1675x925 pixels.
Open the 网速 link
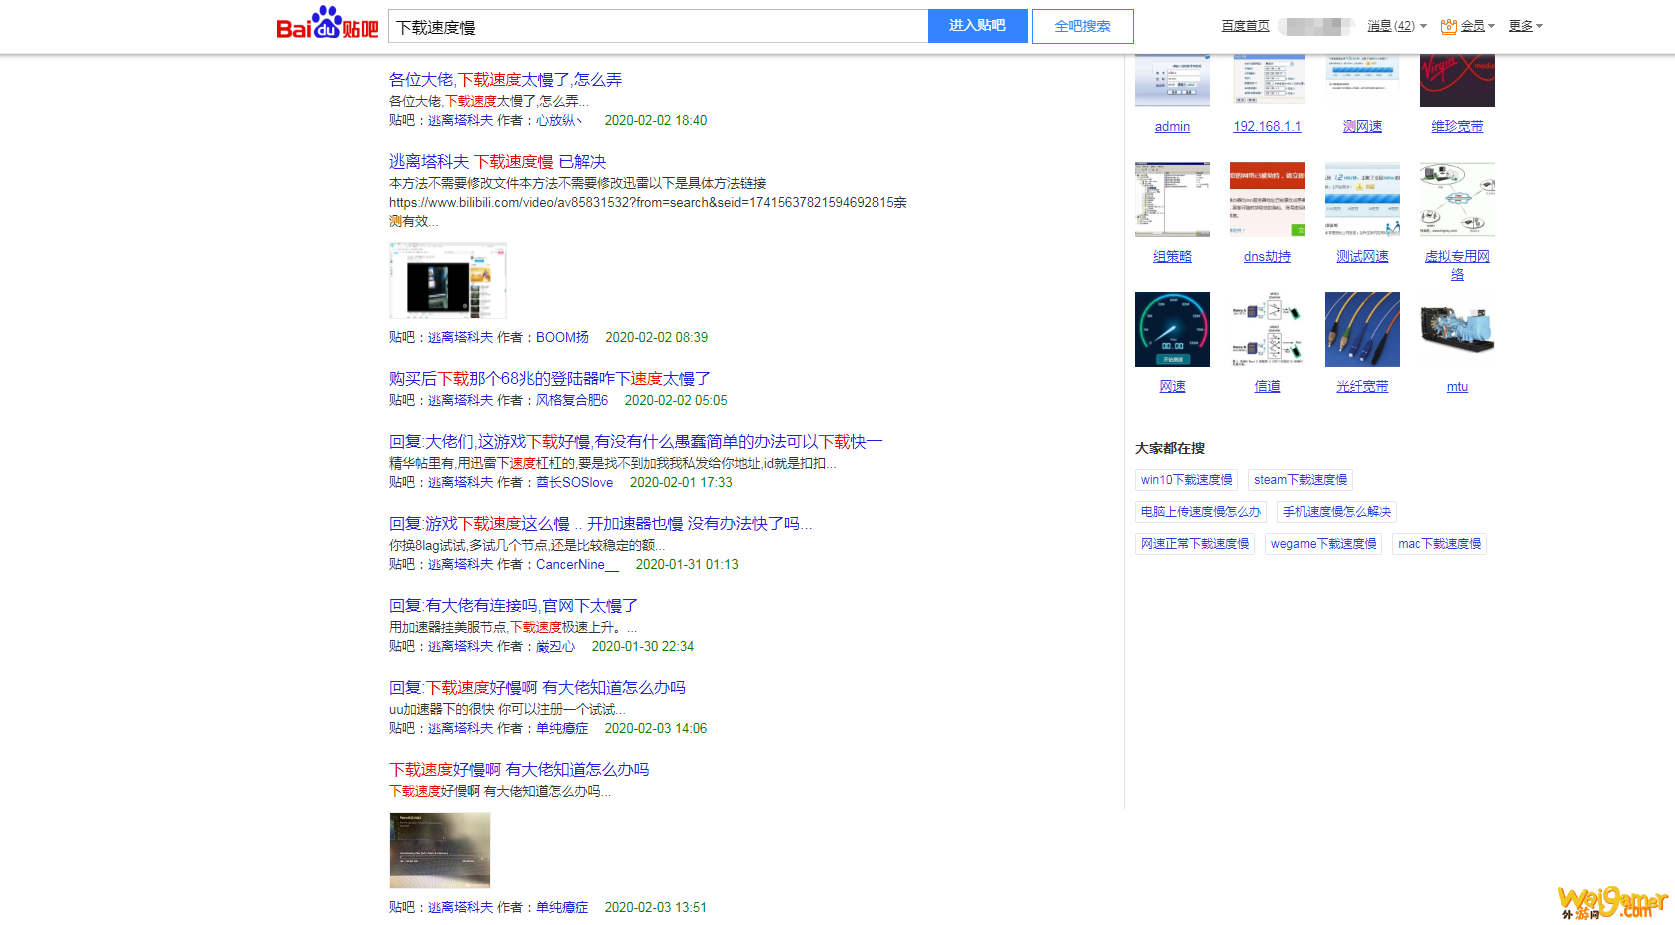coord(1172,386)
